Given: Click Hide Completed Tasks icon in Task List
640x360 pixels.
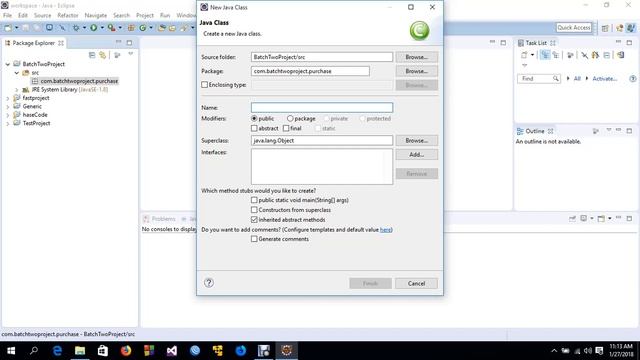Looking at the screenshot, I should 585,55.
